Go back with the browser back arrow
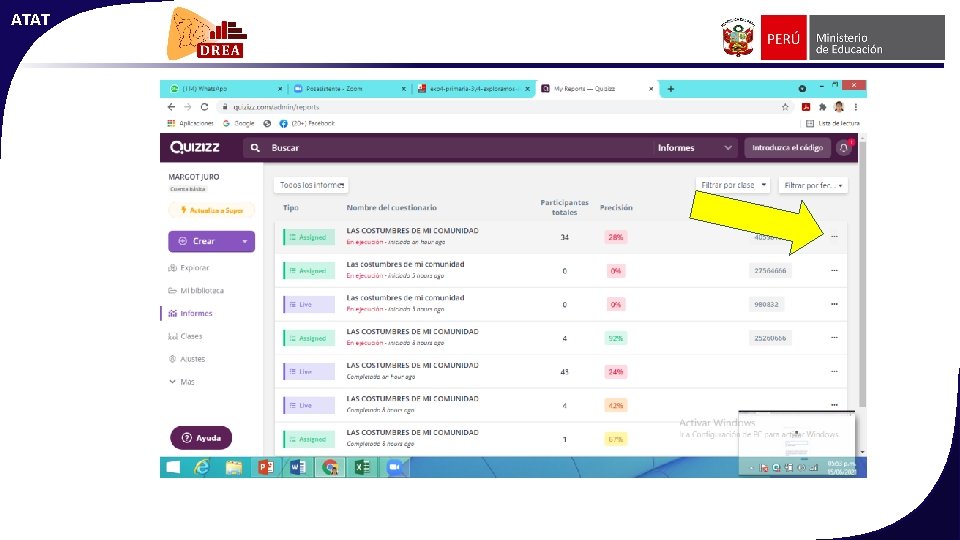This screenshot has width=960, height=540. tap(171, 107)
